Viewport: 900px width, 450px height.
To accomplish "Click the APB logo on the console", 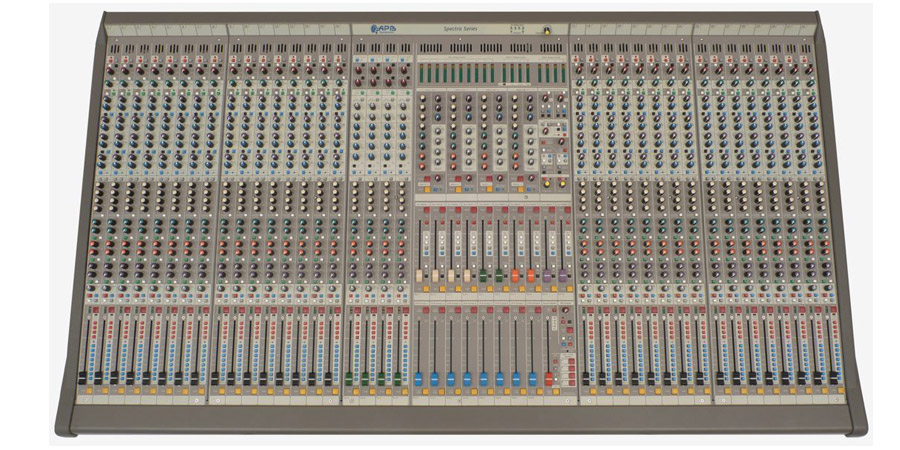I will [383, 29].
